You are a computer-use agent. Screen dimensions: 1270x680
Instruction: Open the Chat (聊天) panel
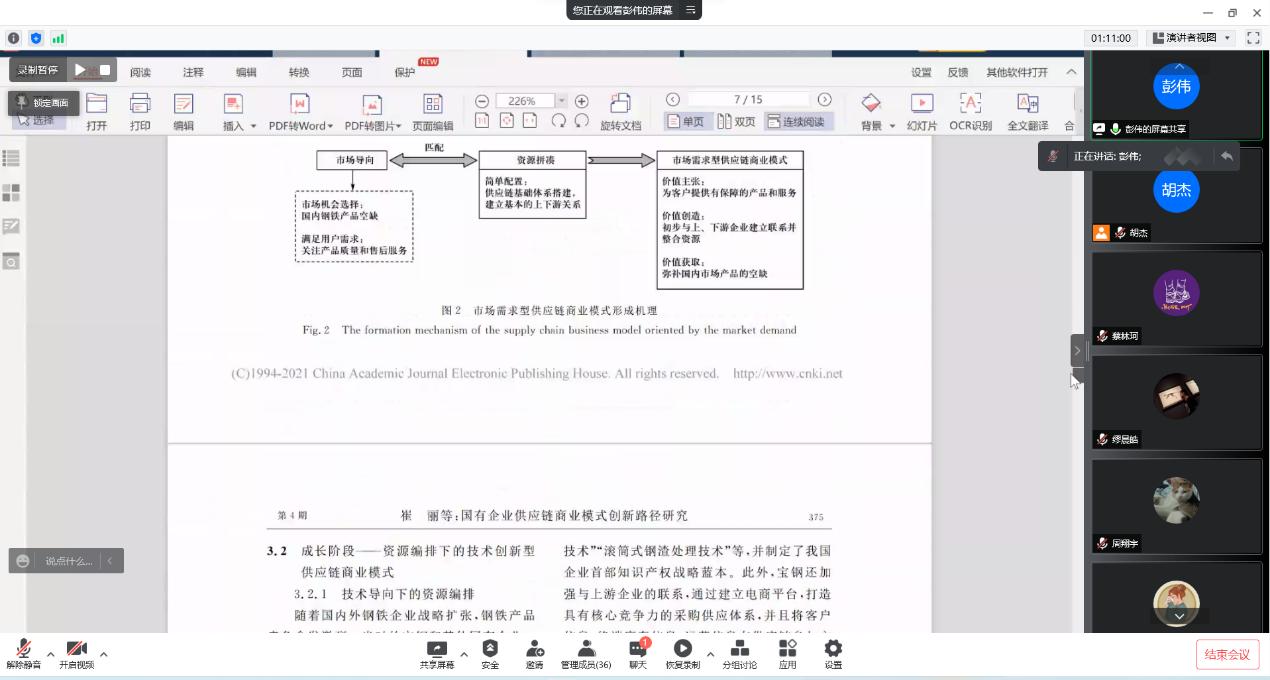click(637, 650)
